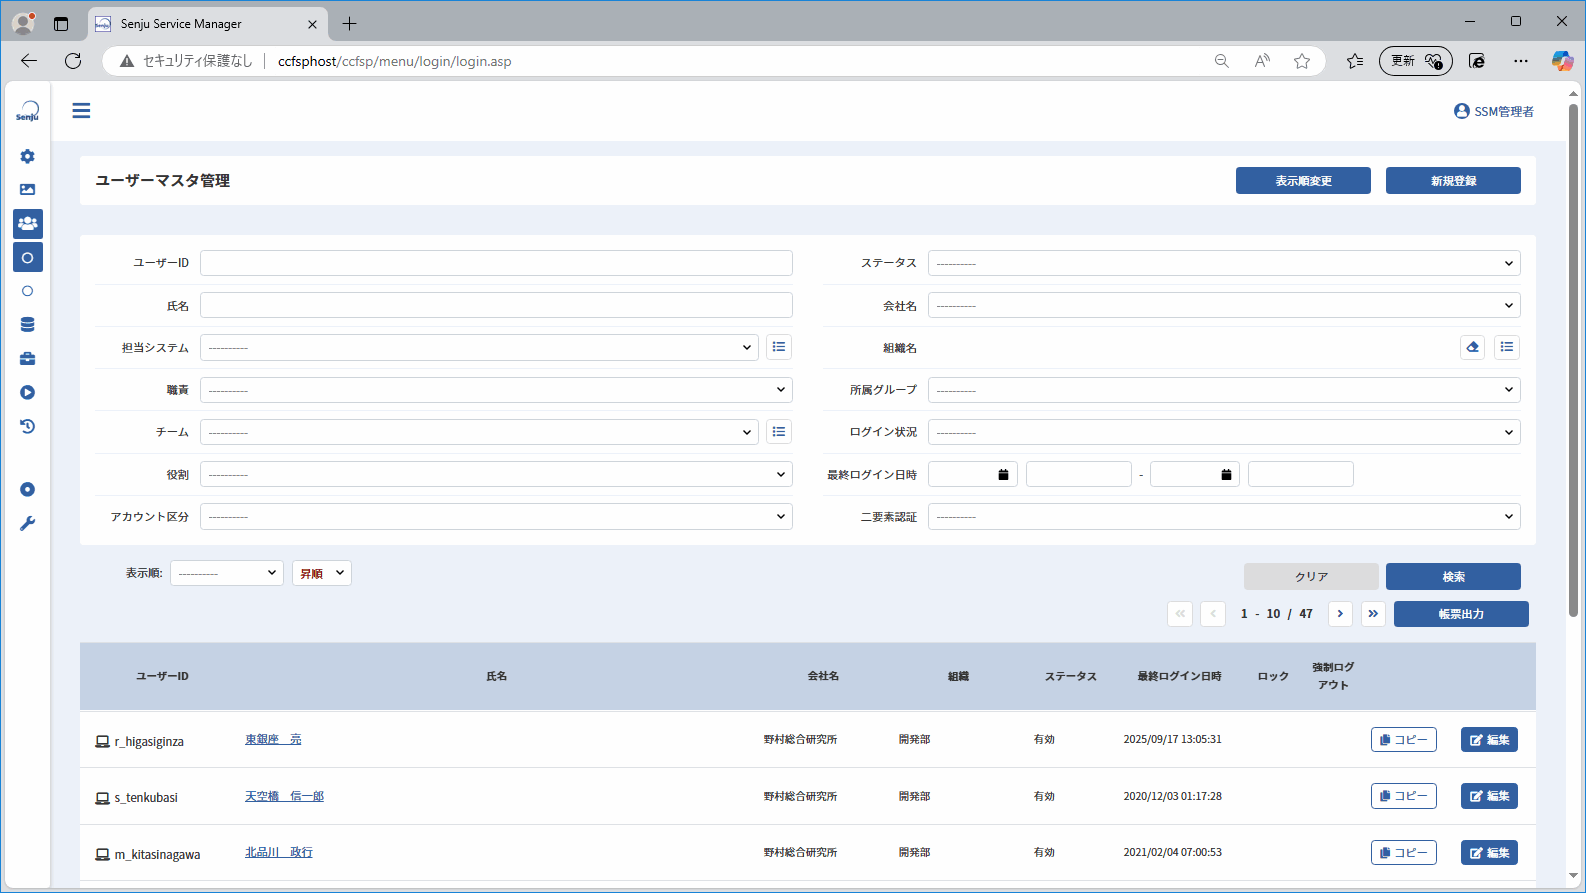Screen dimensions: 1586x893
Task: Click the 新規登録 button
Action: pos(1453,180)
